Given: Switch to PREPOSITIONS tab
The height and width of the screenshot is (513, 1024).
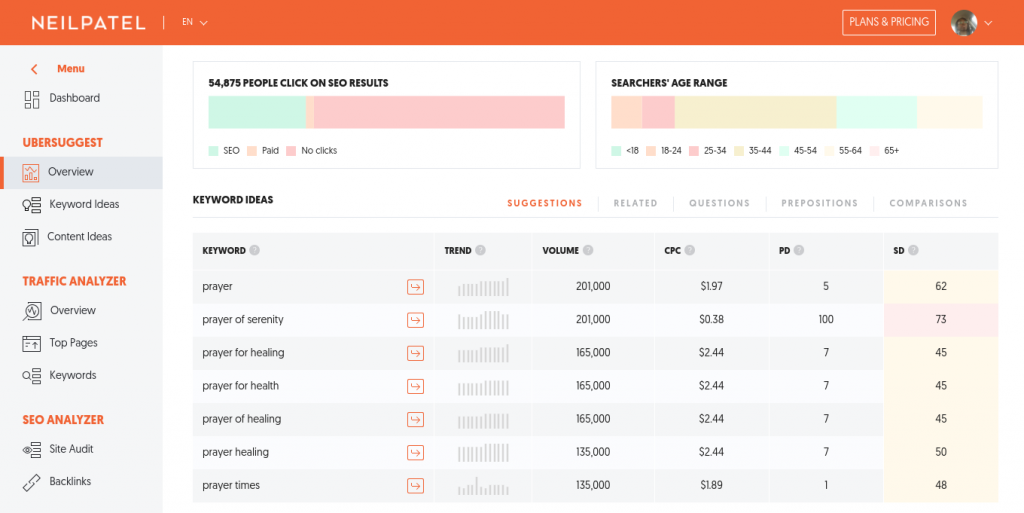Looking at the screenshot, I should 820,203.
